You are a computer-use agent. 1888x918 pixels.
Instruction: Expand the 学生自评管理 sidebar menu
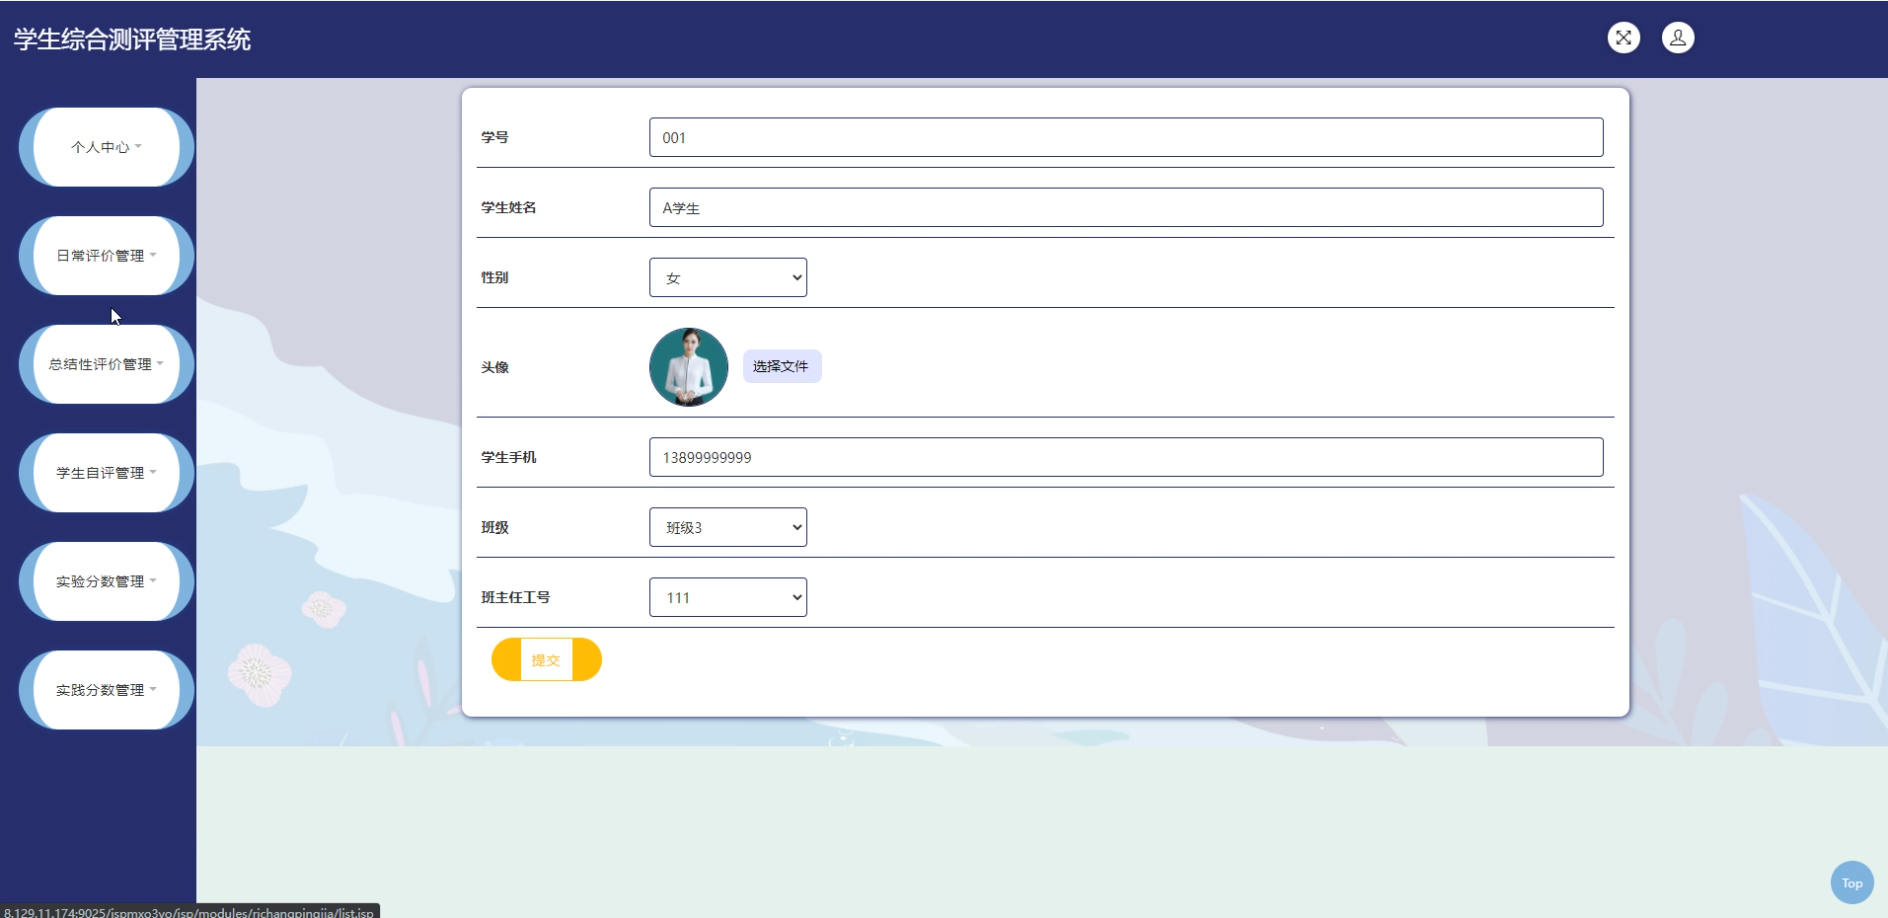[106, 473]
